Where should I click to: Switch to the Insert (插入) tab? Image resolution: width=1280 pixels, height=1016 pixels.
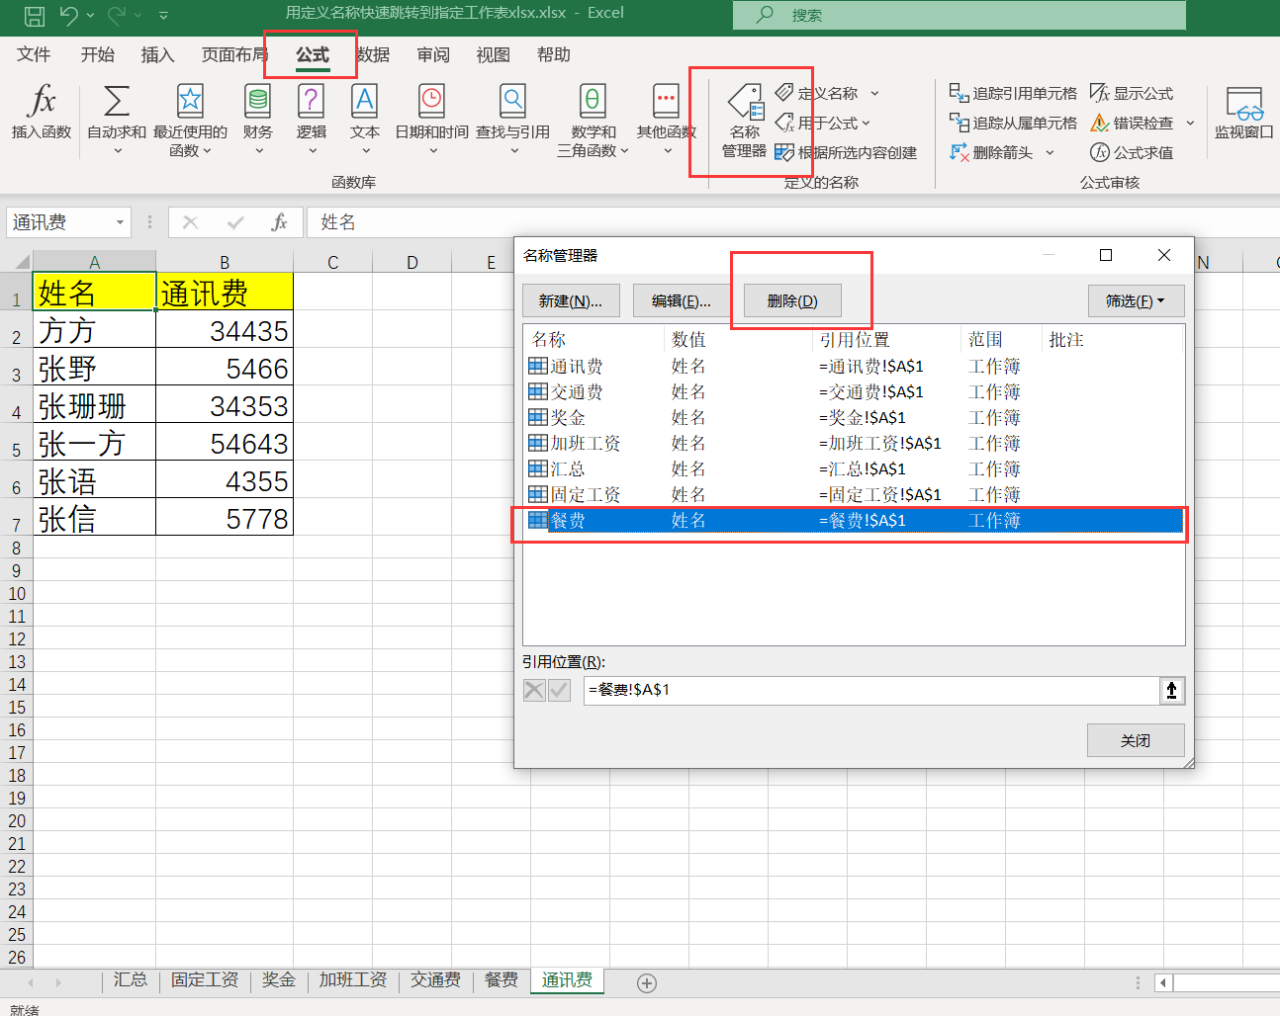click(x=157, y=55)
